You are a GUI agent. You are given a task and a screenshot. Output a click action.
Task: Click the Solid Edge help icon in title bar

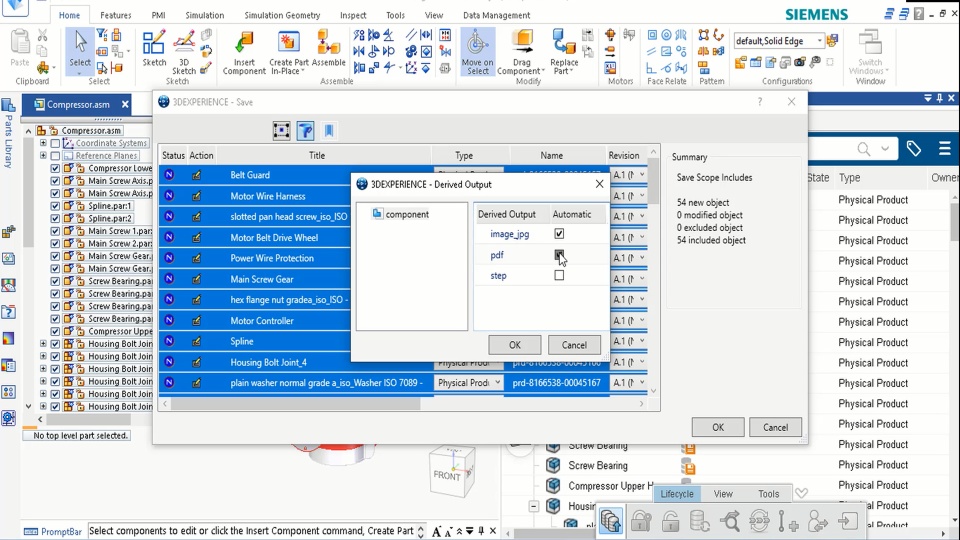919,13
